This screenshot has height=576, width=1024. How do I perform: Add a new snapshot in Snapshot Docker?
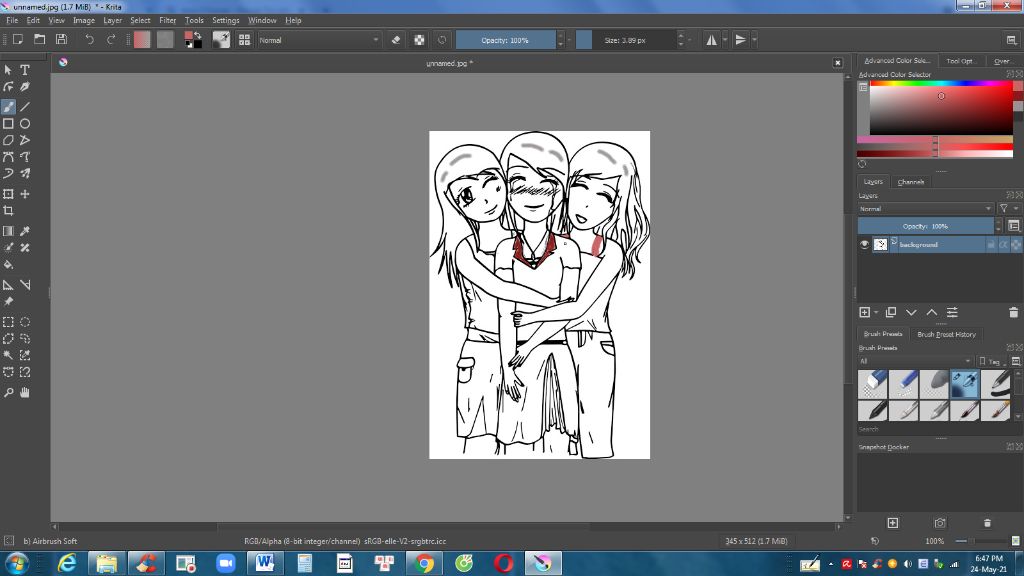click(x=893, y=523)
